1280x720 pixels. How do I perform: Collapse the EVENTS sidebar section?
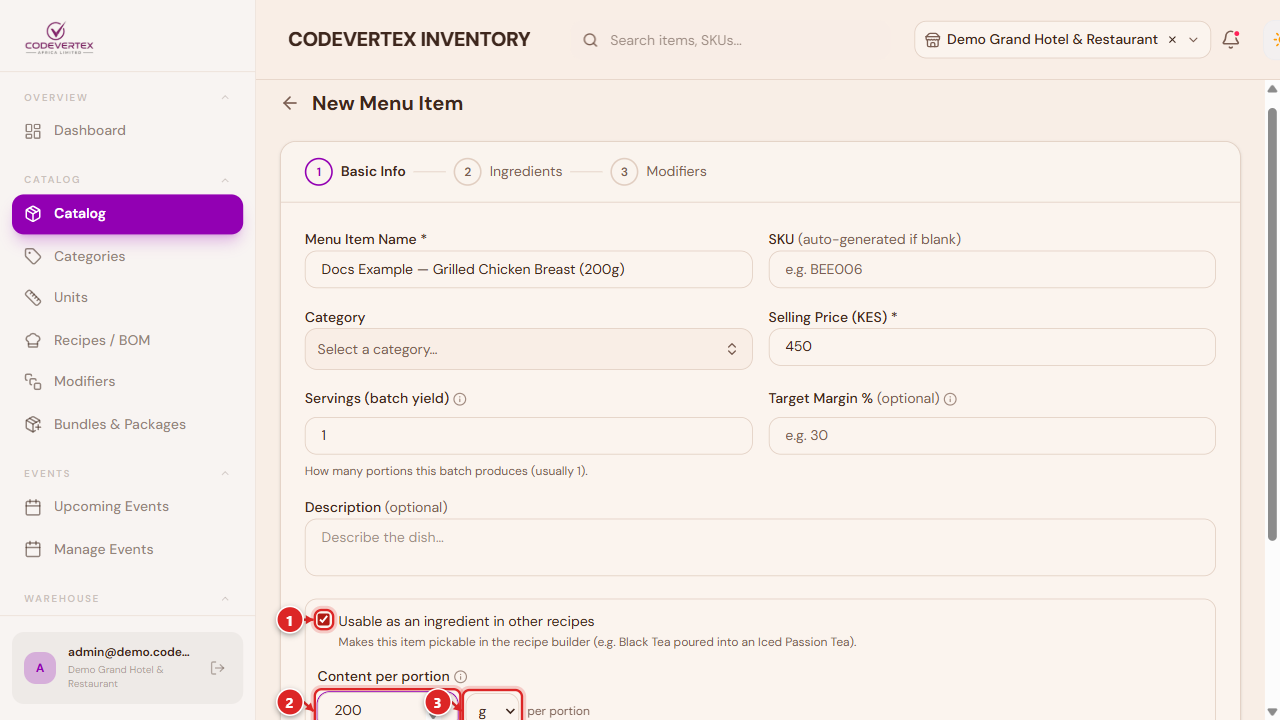coord(225,474)
